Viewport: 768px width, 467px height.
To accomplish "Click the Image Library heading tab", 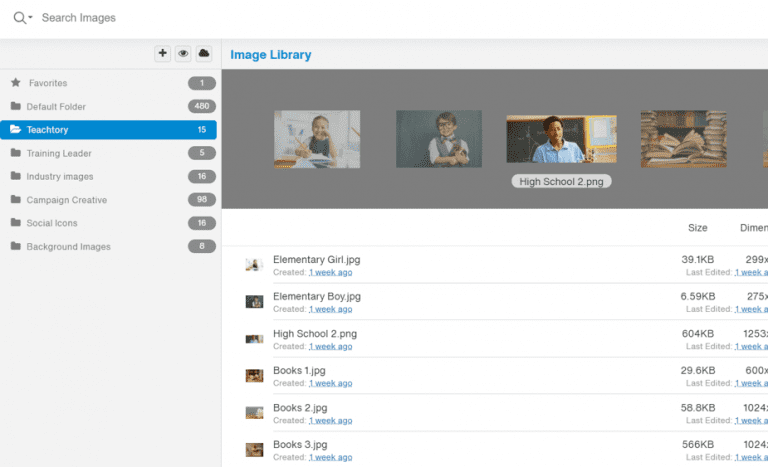I will point(271,55).
